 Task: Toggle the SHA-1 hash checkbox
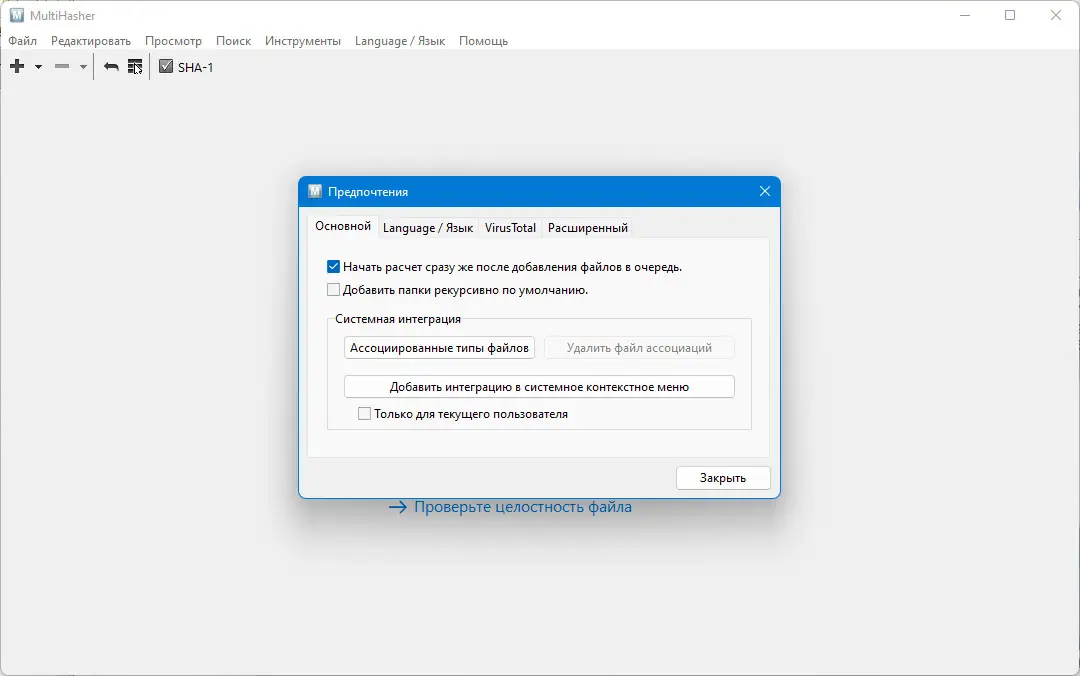166,67
